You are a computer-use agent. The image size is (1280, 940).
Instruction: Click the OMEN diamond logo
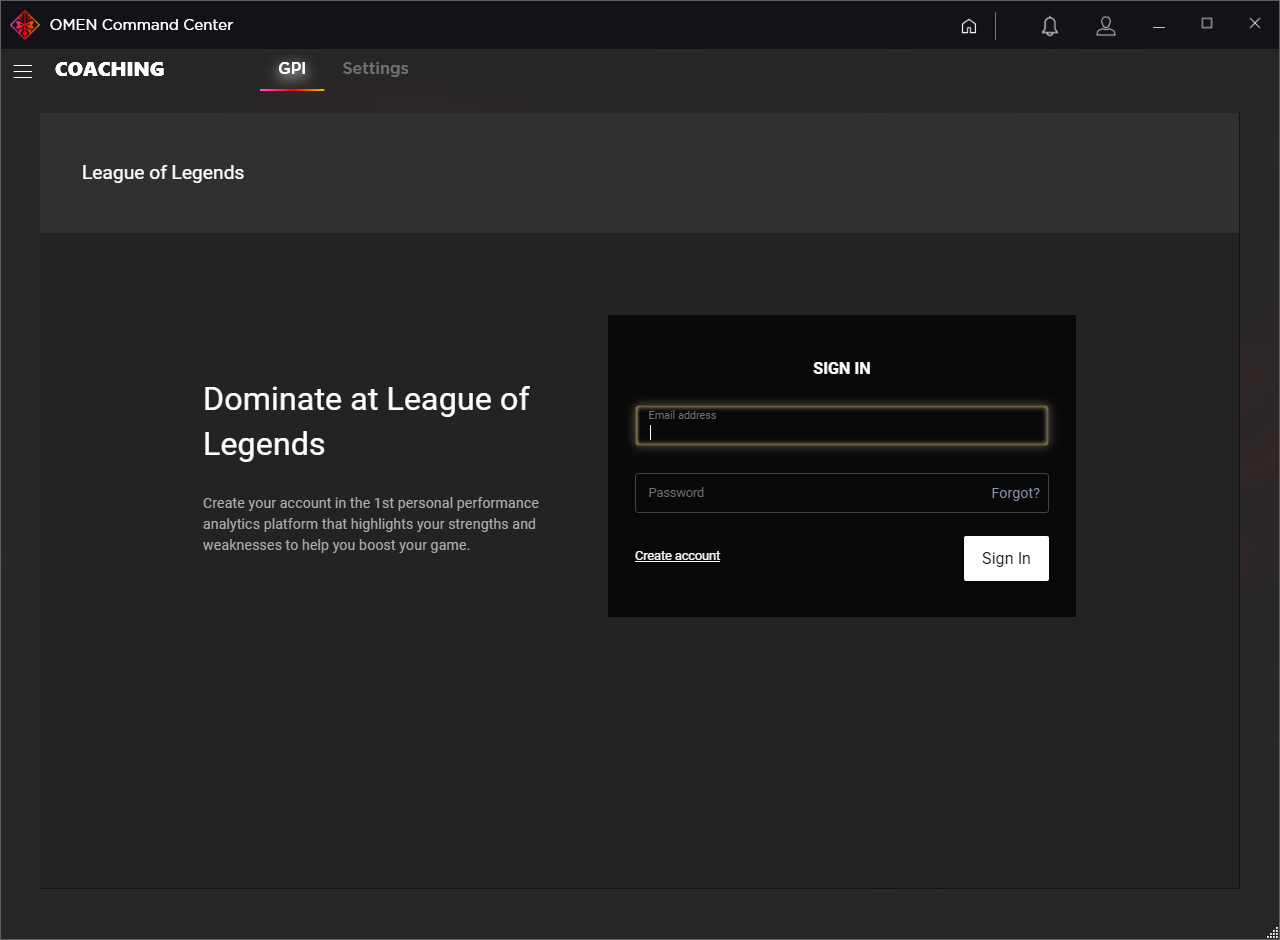point(25,25)
